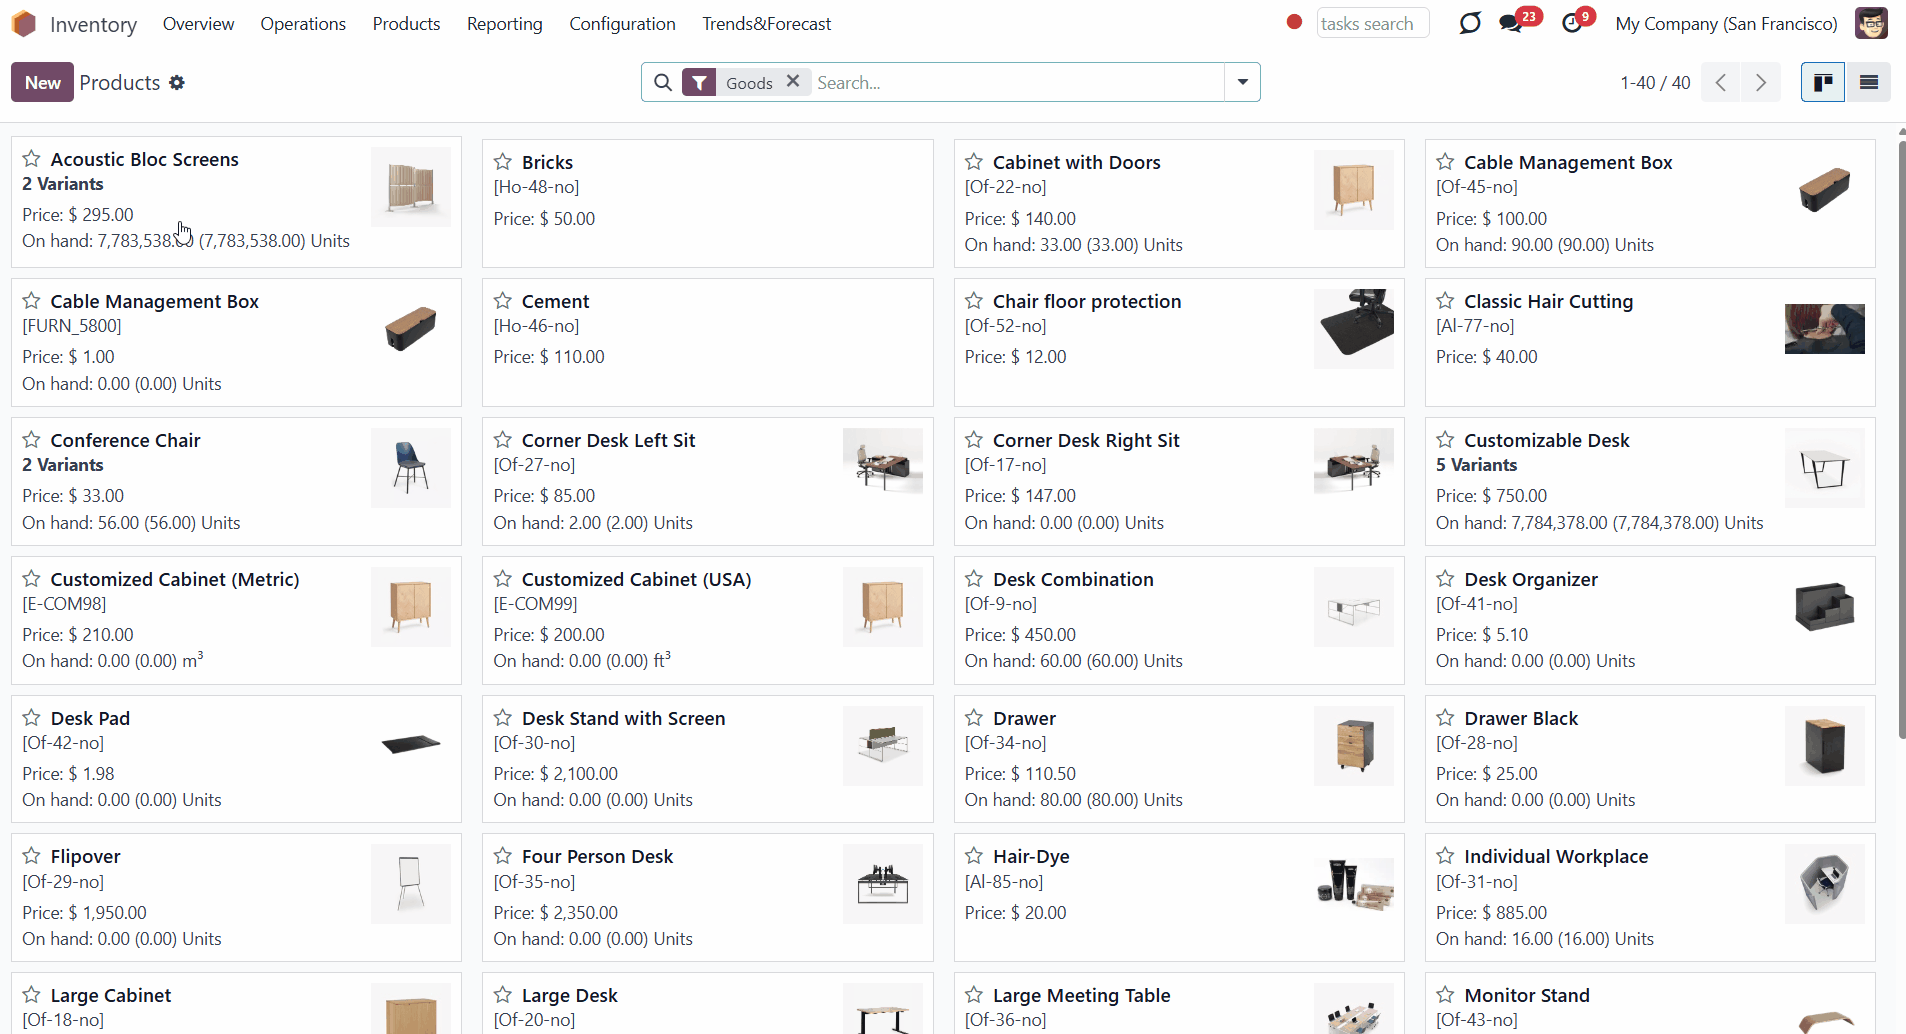The image size is (1906, 1034).
Task: Star the Corner Desk Left Sit product
Action: [503, 439]
